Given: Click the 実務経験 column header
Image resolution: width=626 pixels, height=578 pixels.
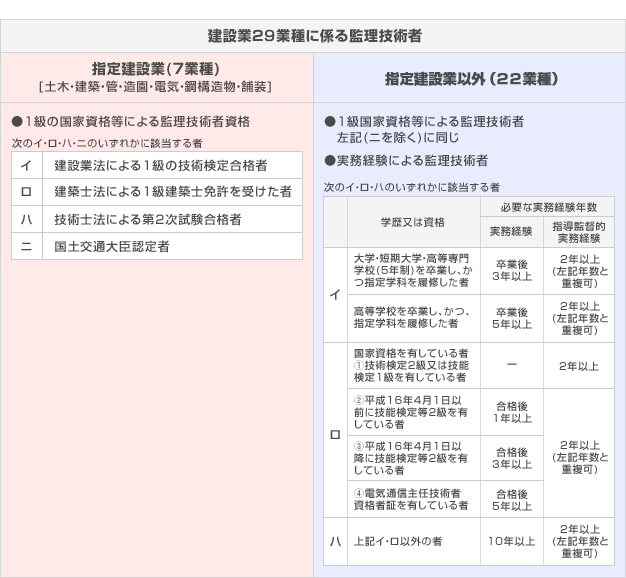Looking at the screenshot, I should [512, 232].
